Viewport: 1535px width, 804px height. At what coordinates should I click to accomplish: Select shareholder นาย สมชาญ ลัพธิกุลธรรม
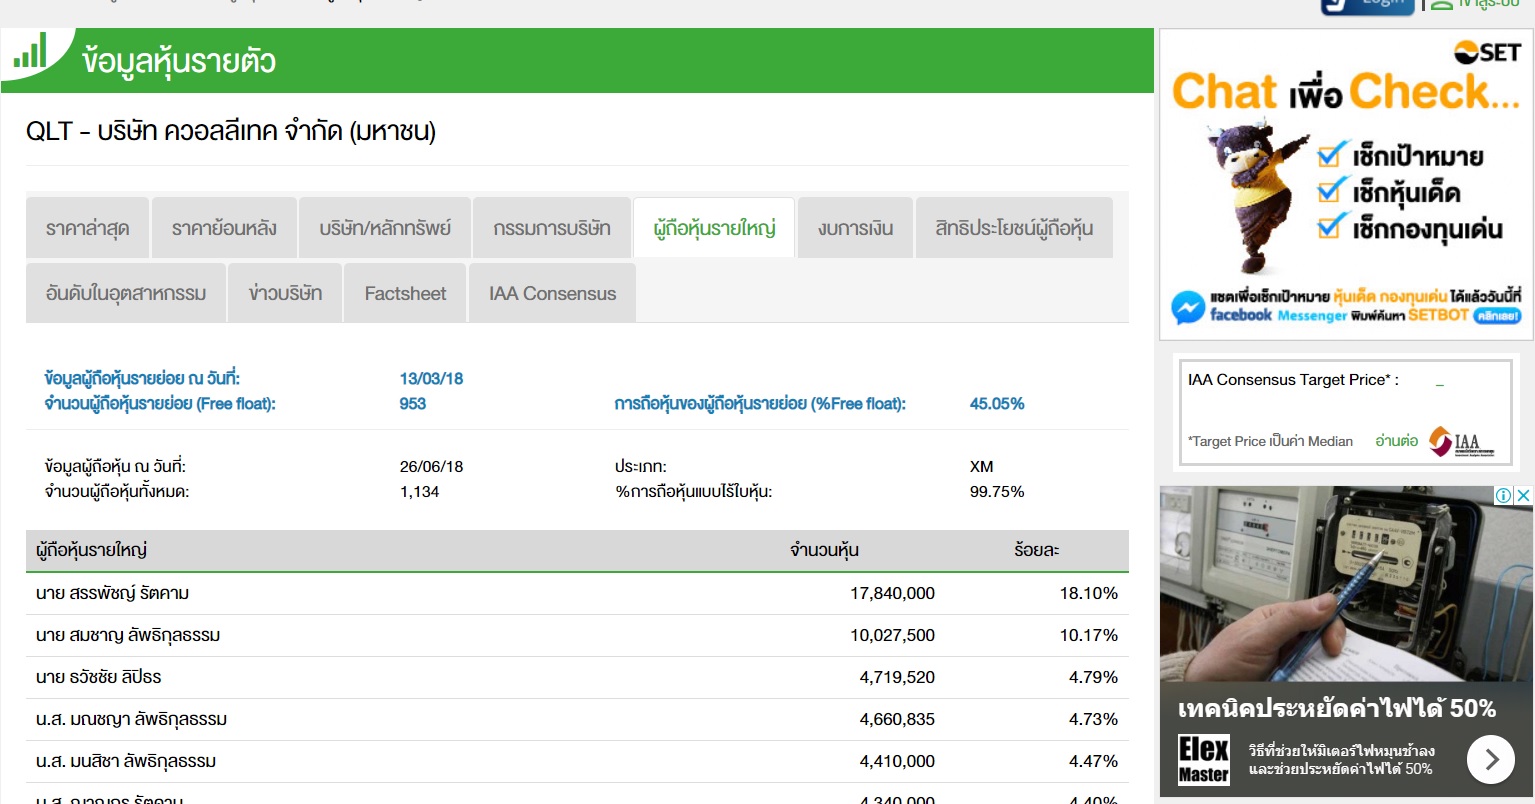pos(128,635)
